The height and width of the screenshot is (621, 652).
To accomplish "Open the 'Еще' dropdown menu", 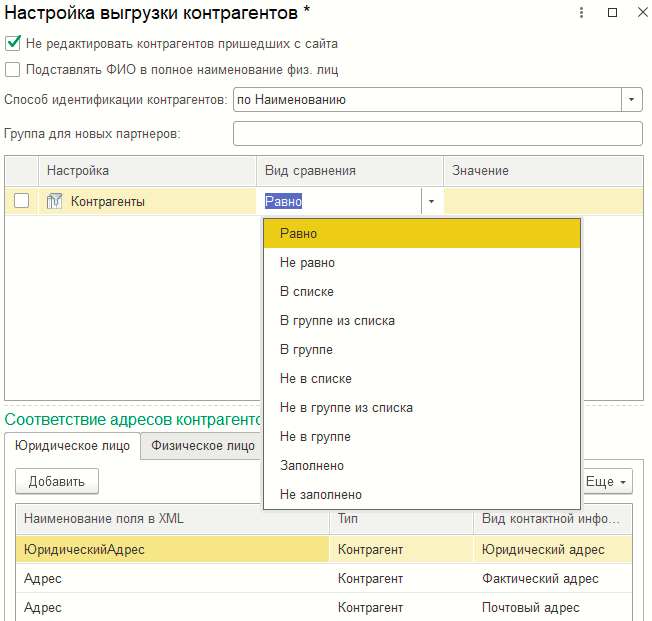I will tap(606, 482).
